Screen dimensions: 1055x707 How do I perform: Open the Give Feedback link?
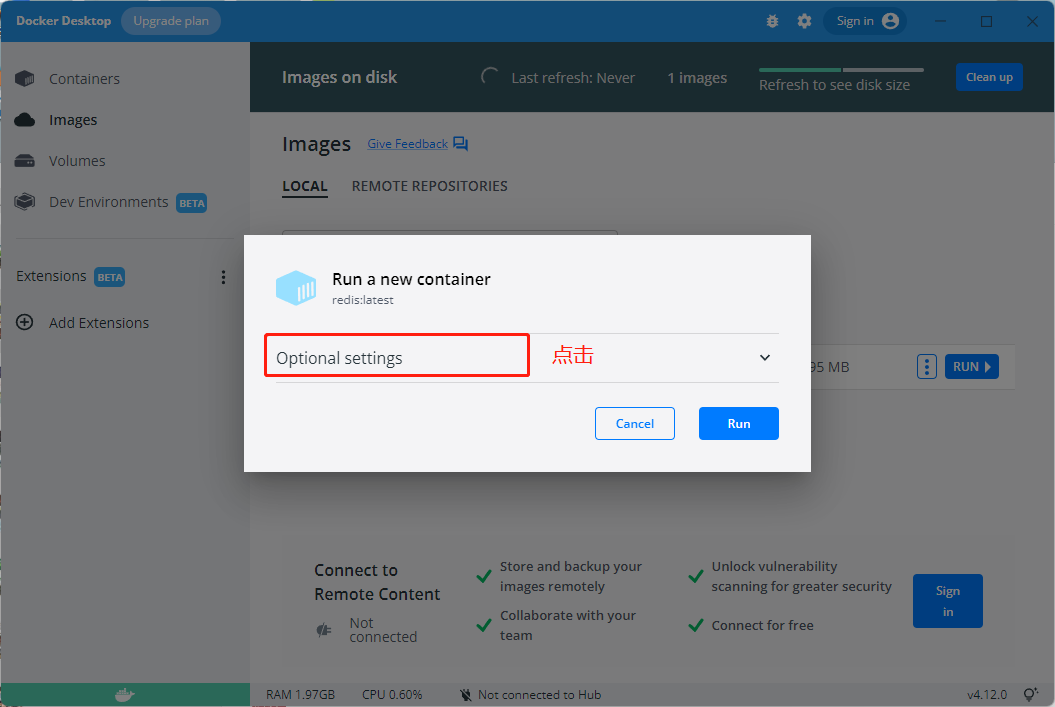(x=407, y=143)
